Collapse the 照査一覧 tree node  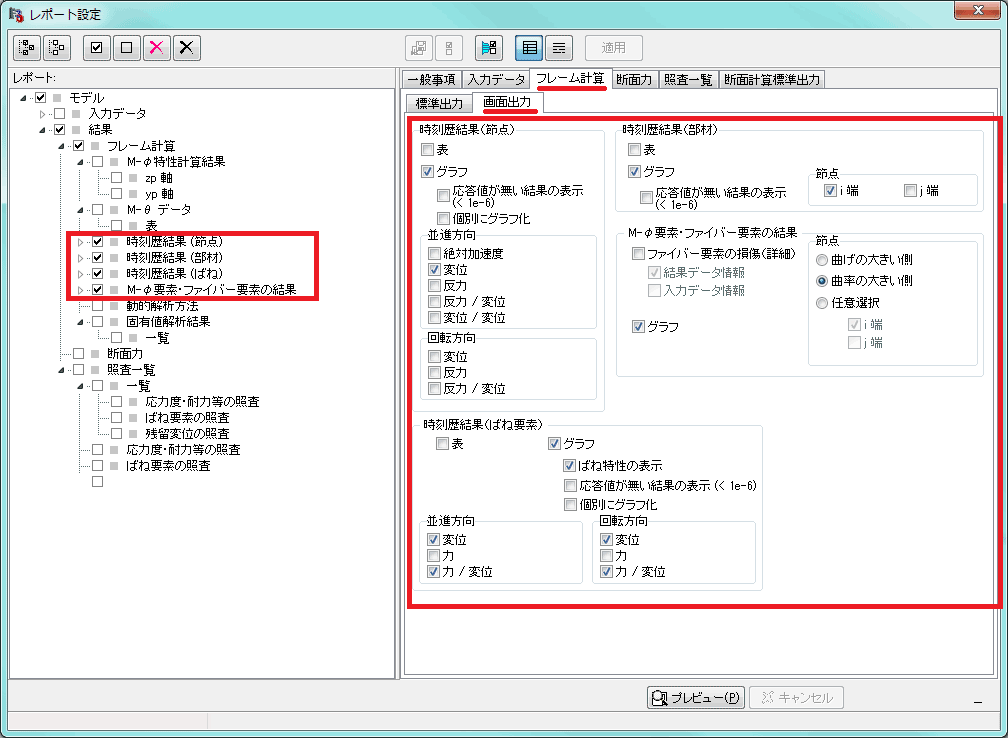62,370
